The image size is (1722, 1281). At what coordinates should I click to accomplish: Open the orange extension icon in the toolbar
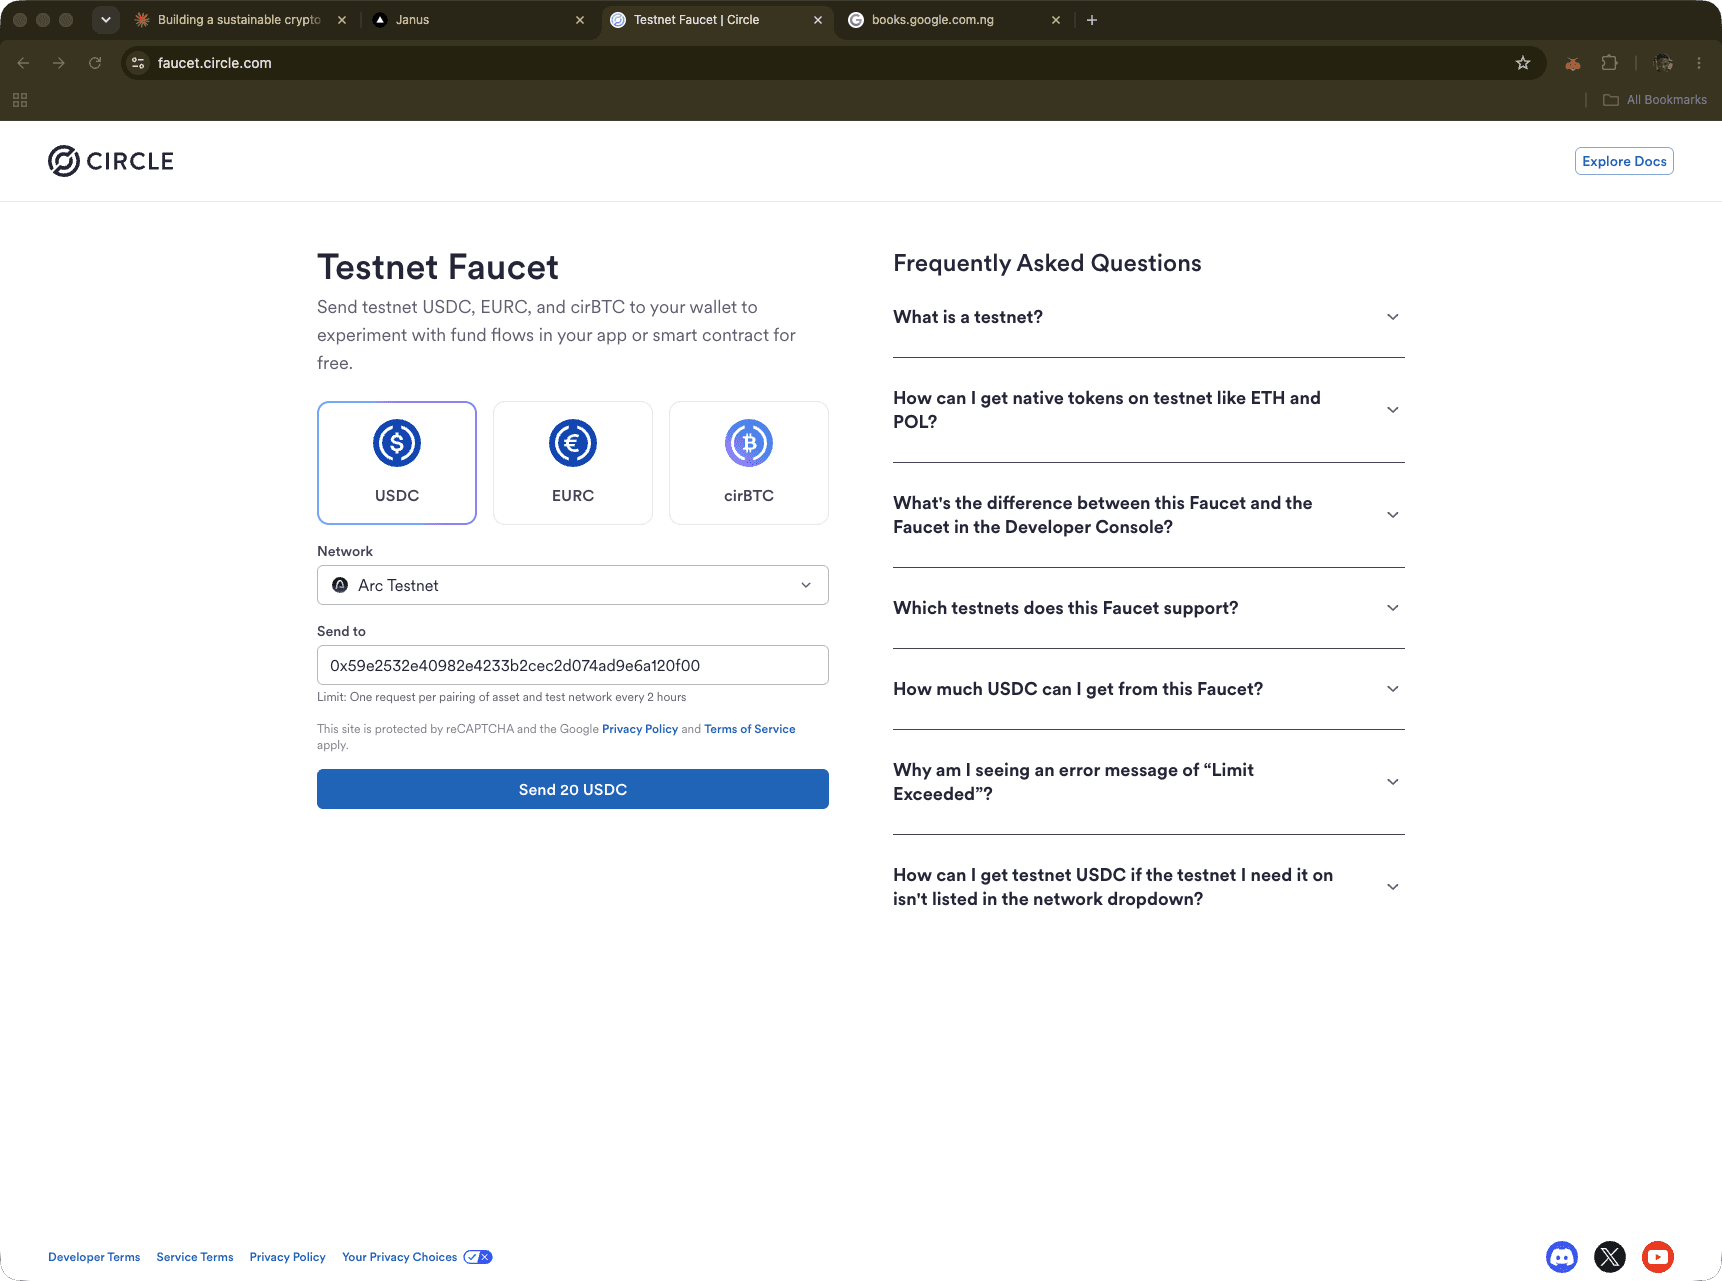coord(1573,63)
